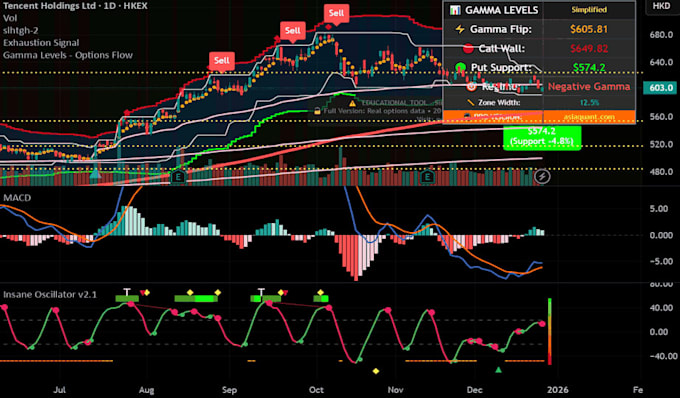
Task: Click the Gamma Levels chart icon in table header
Action: (455, 10)
